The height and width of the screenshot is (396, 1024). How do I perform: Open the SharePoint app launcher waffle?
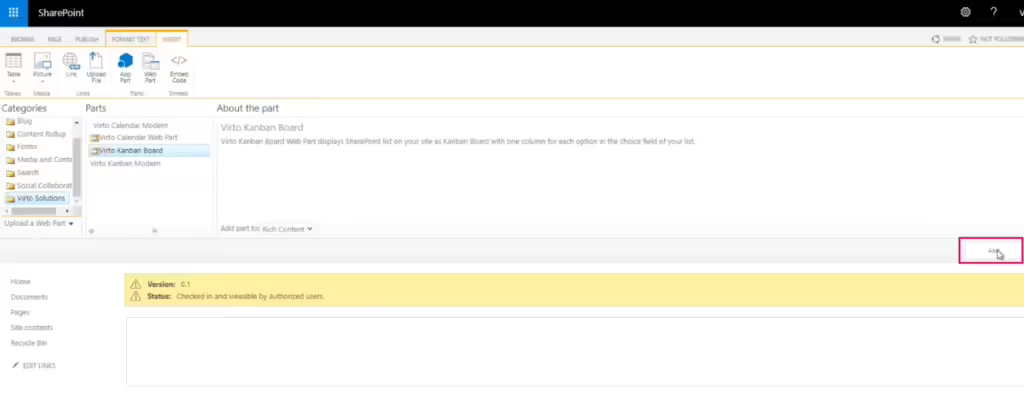[13, 13]
